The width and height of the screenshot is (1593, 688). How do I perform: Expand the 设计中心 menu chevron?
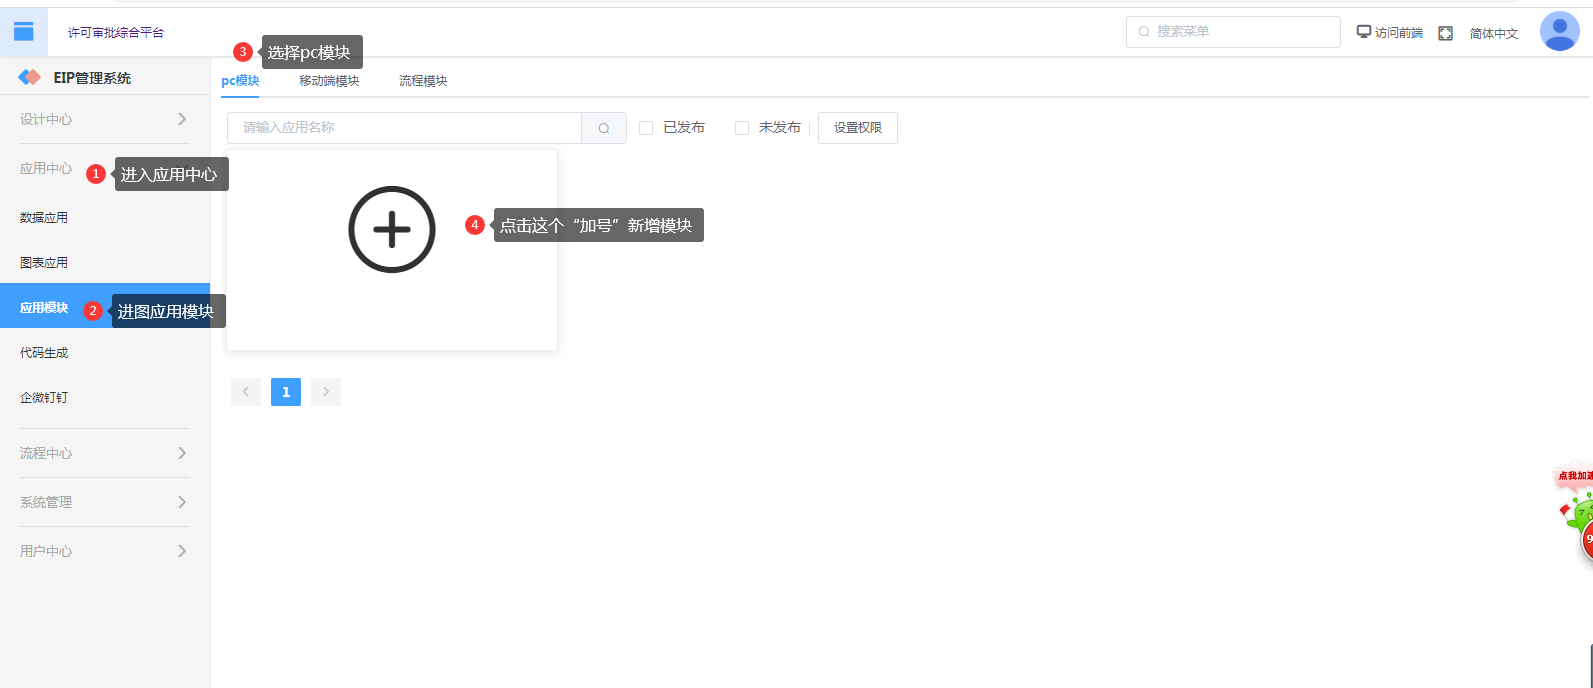[182, 119]
